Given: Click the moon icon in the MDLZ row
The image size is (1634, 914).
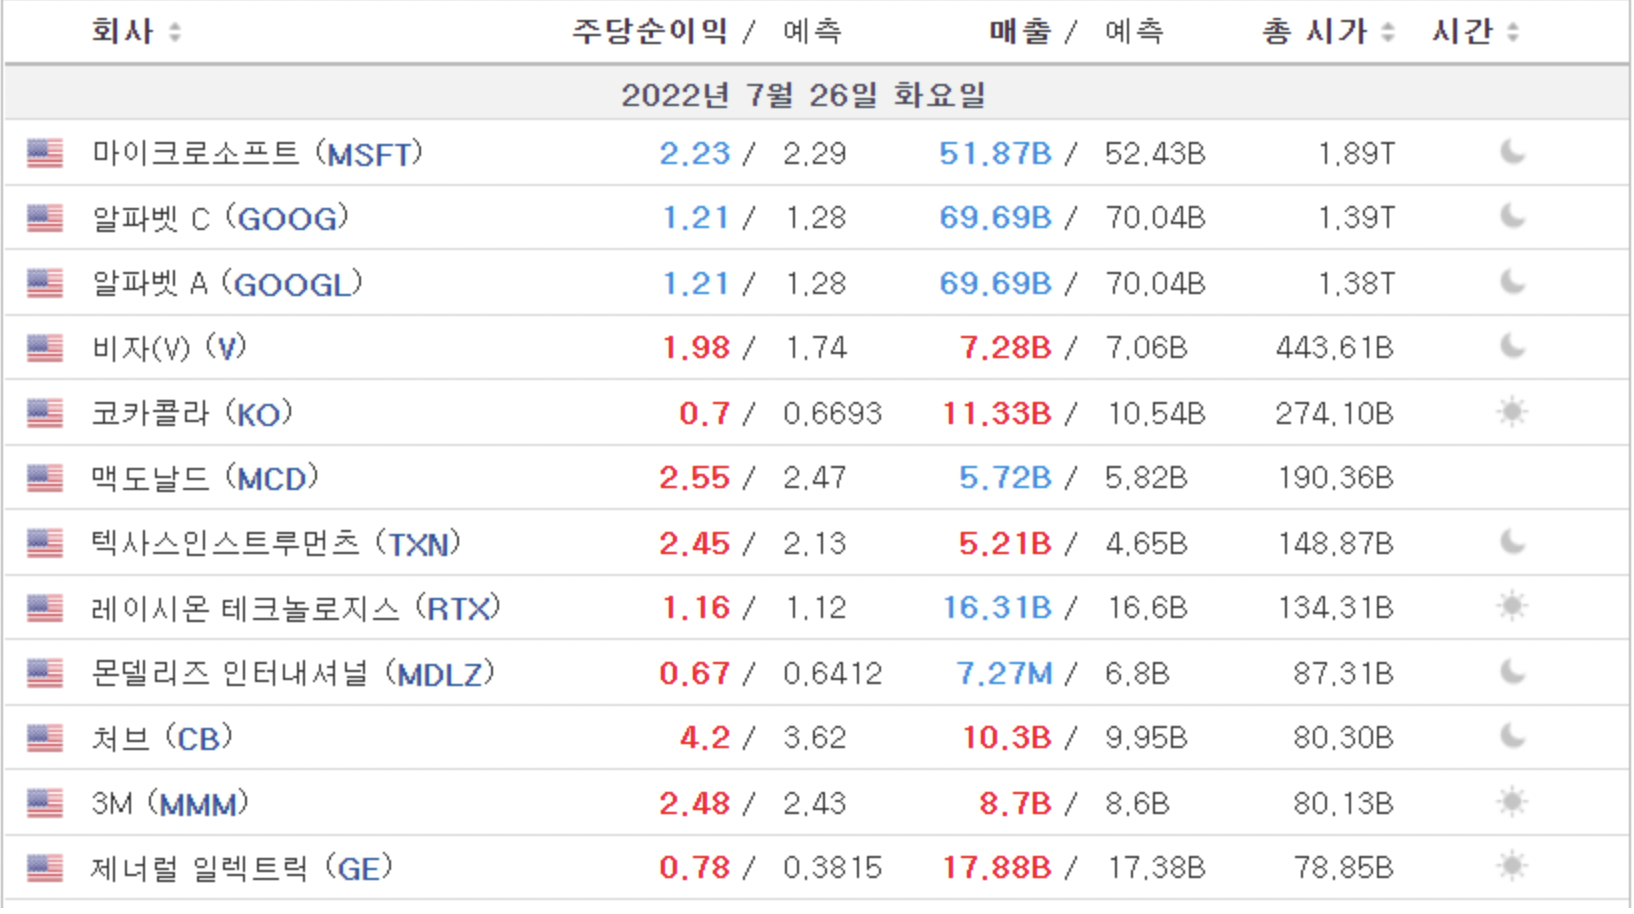Looking at the screenshot, I should 1513,672.
